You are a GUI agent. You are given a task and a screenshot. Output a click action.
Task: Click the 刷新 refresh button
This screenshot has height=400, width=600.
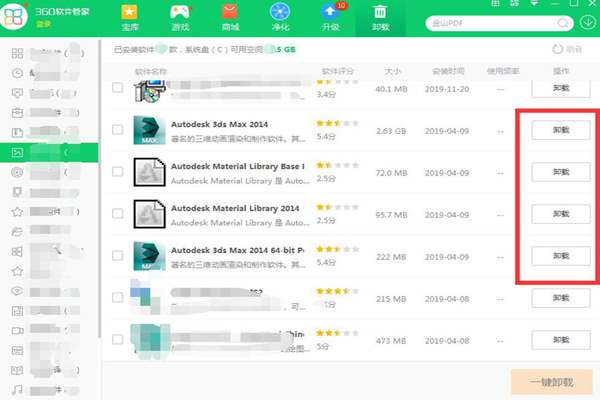[567, 49]
